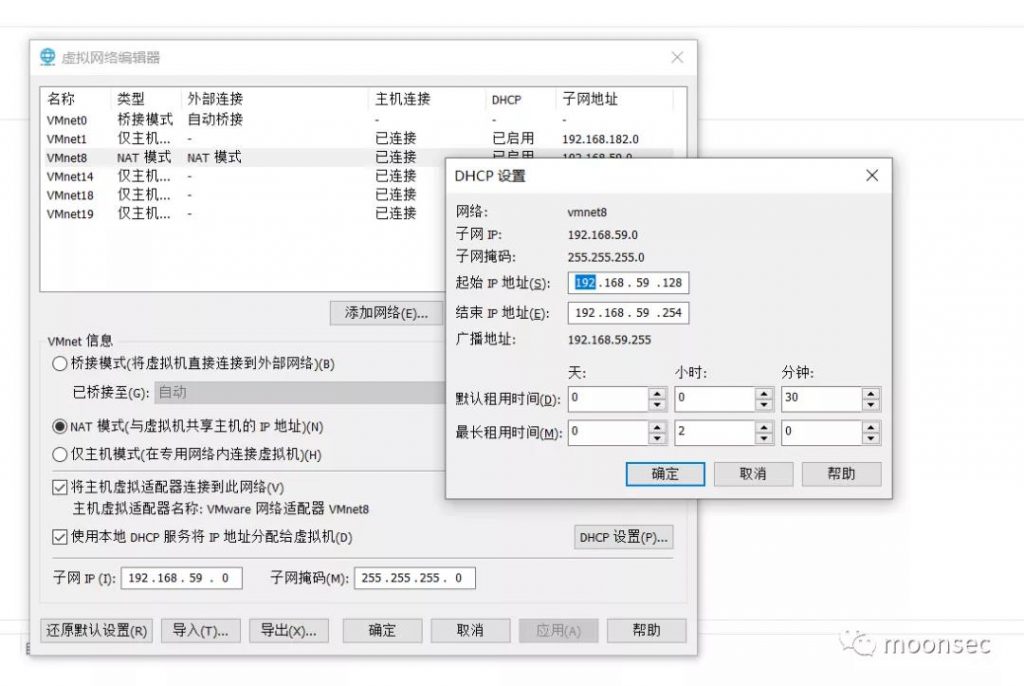Image resolution: width=1024 pixels, height=686 pixels.
Task: Decrease 默认租用时间 hours value
Action: [x=763, y=404]
